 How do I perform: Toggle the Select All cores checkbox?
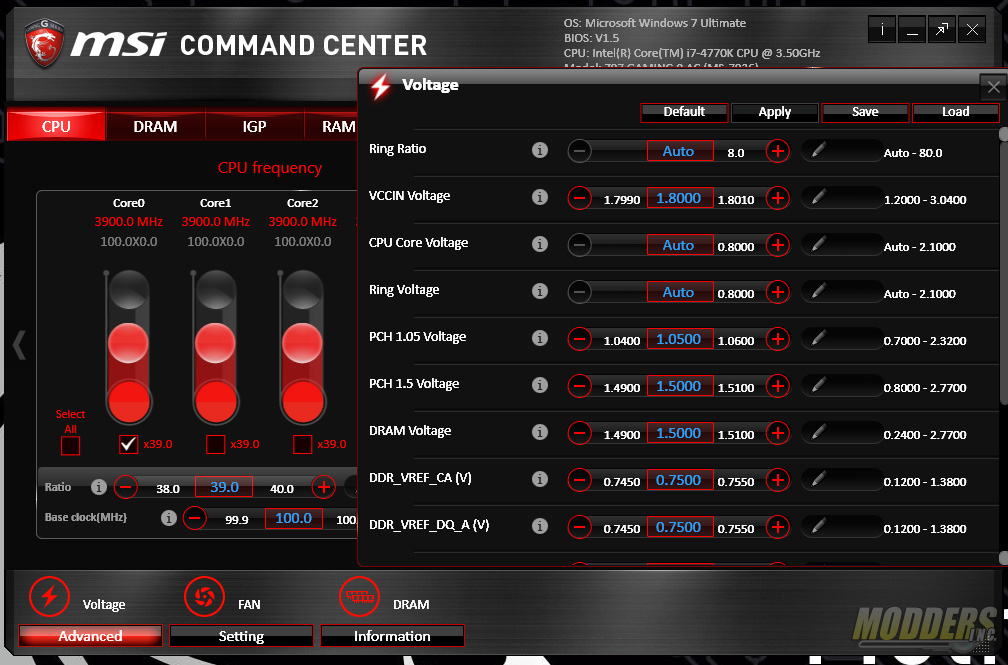(70, 445)
